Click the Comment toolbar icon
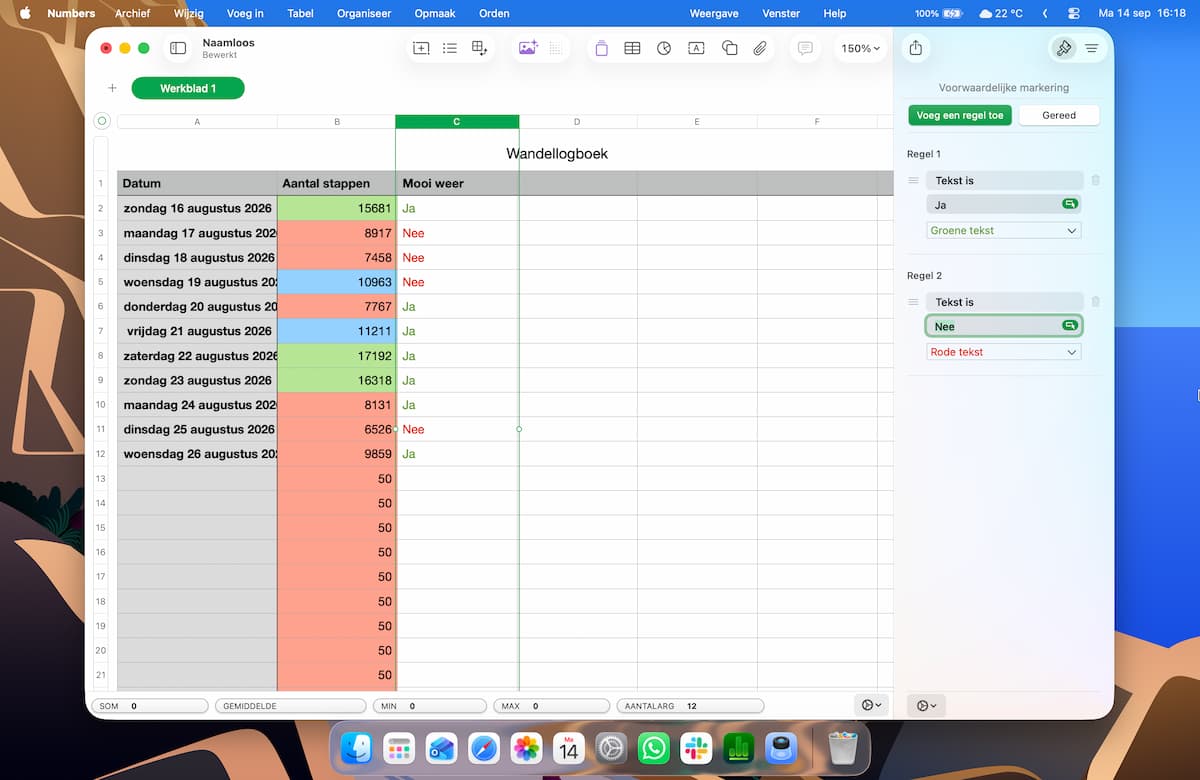This screenshot has height=780, width=1200. coord(804,48)
